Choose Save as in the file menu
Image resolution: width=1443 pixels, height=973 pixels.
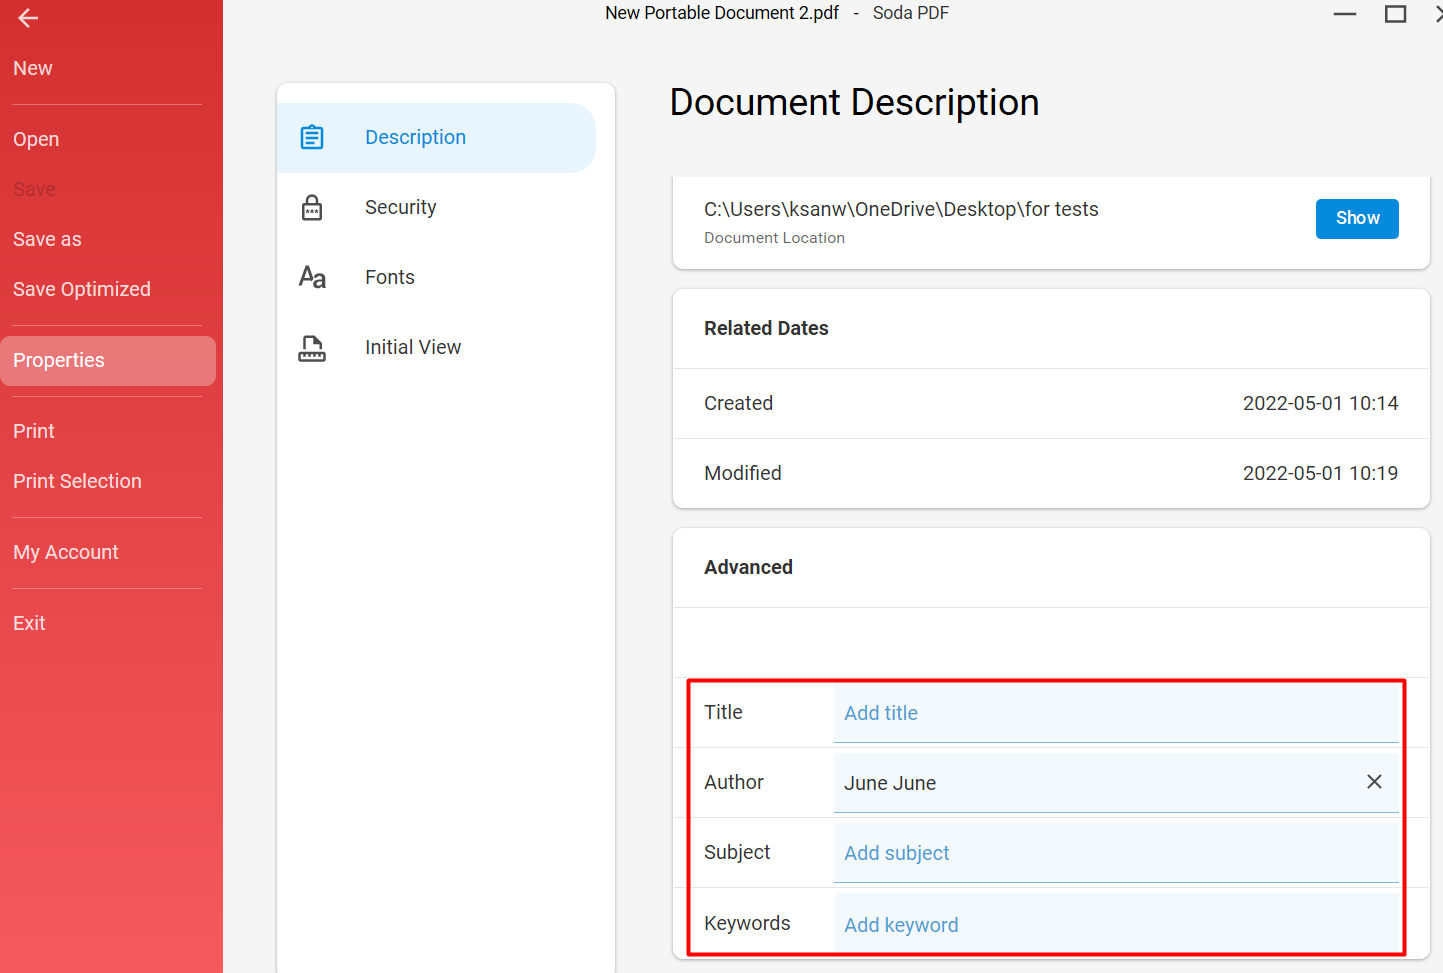(x=47, y=239)
